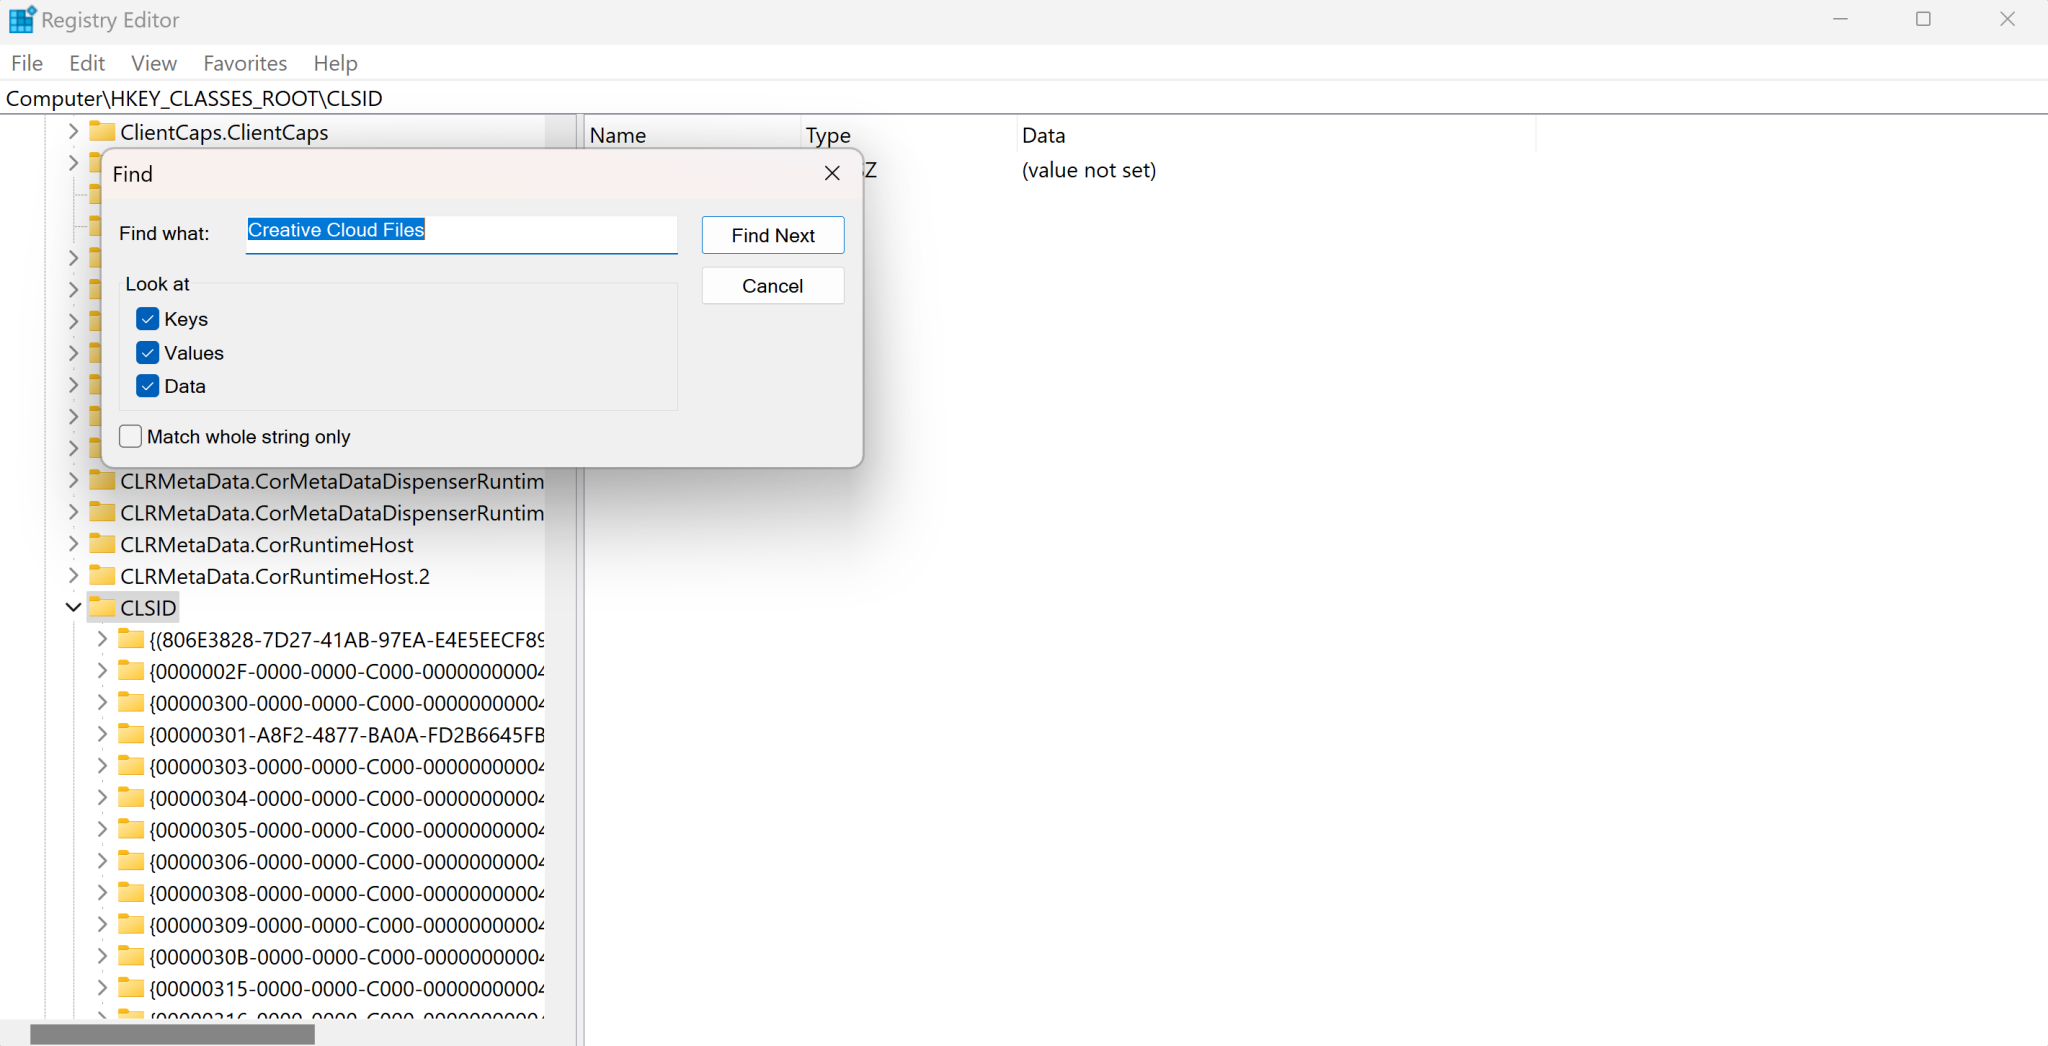Click the Find Next button

click(x=773, y=235)
